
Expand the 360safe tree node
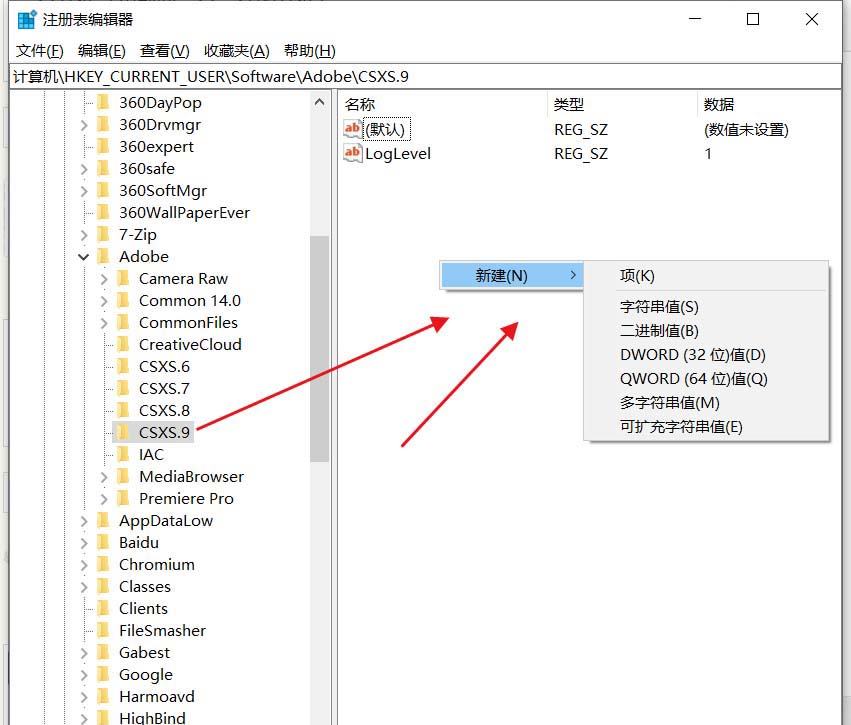pyautogui.click(x=84, y=169)
